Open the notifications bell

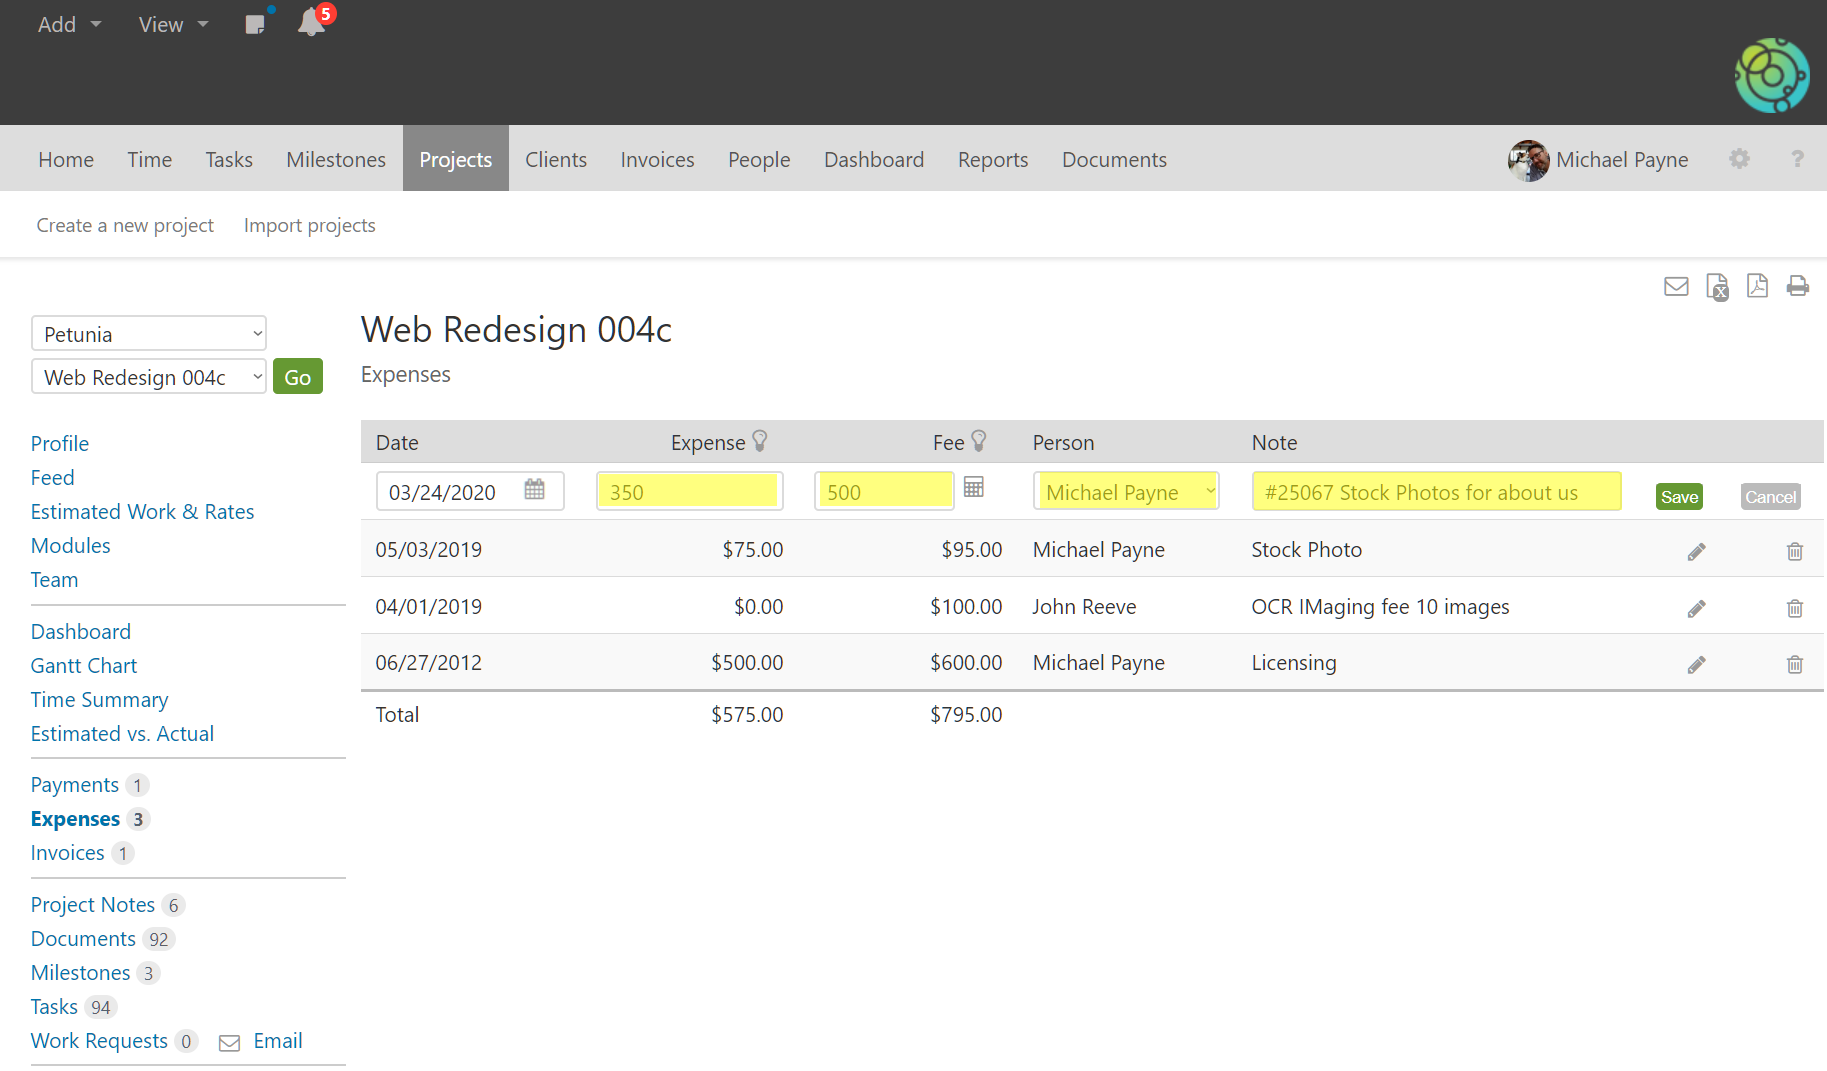click(311, 23)
